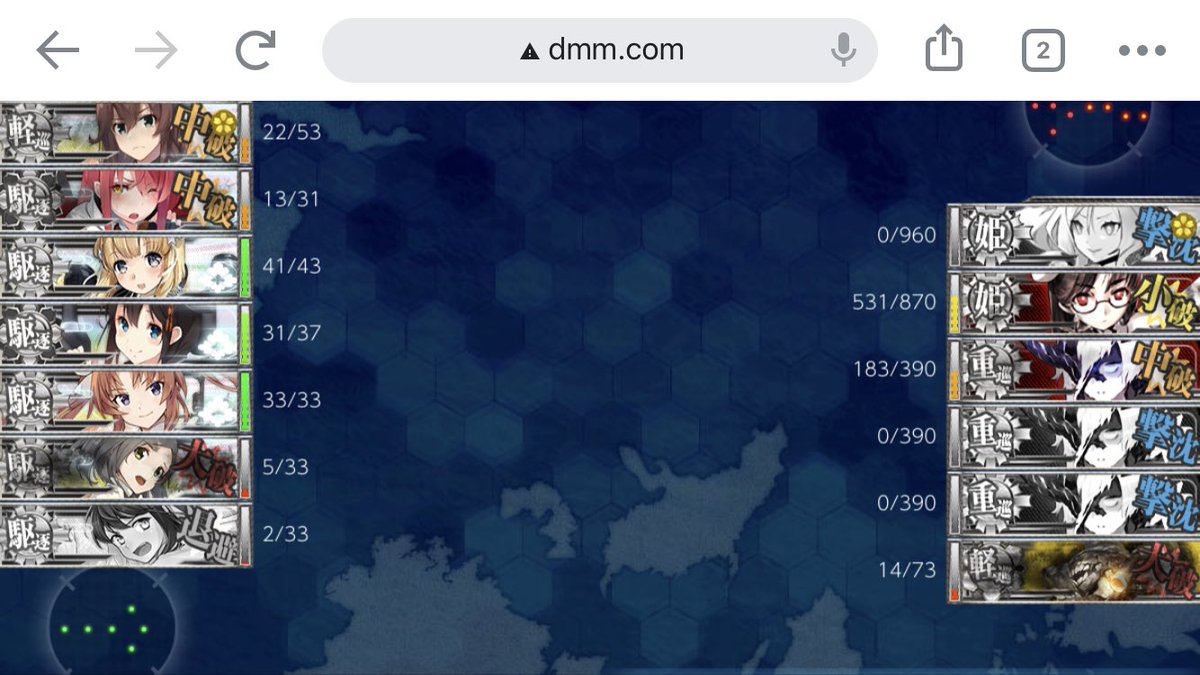Click the HP text 22/53

tap(291, 132)
